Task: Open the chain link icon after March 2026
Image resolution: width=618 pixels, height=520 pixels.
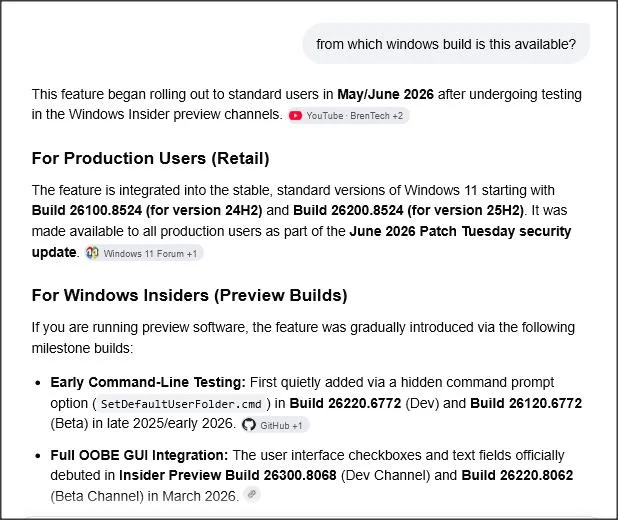Action: [x=252, y=494]
